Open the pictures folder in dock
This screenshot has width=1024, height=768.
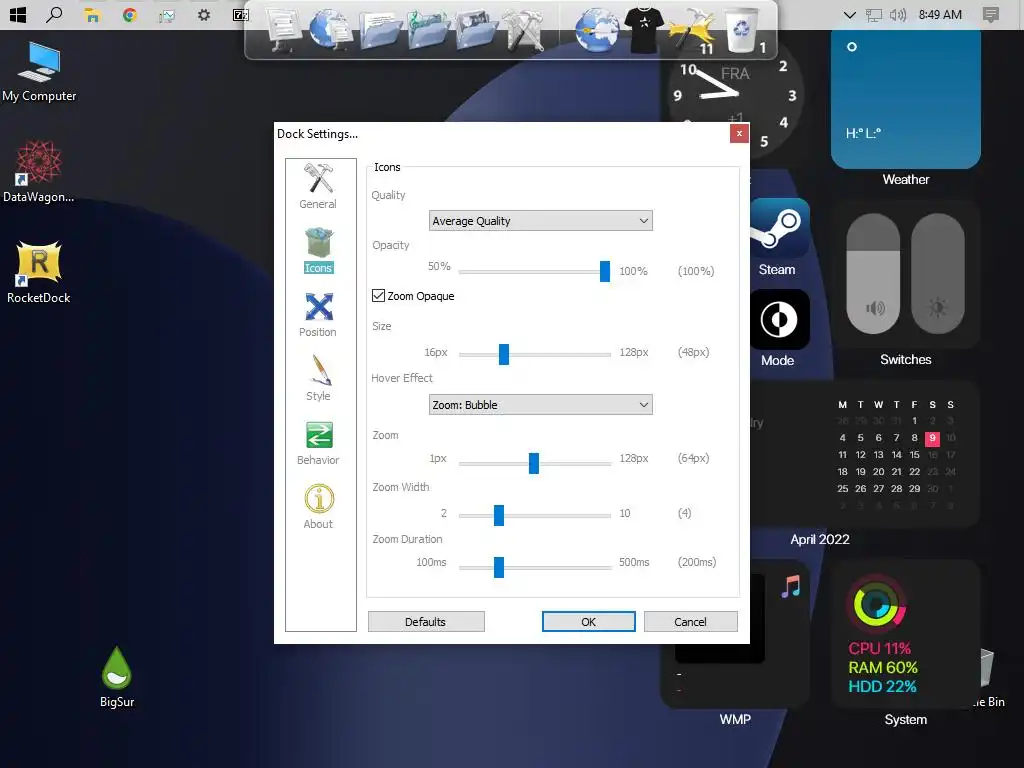(x=477, y=30)
